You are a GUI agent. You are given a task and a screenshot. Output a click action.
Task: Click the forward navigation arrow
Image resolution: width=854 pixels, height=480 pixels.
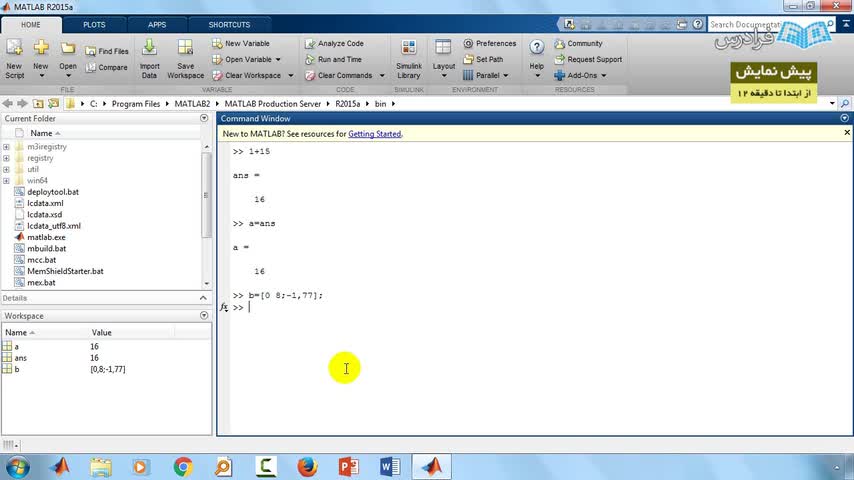point(22,104)
